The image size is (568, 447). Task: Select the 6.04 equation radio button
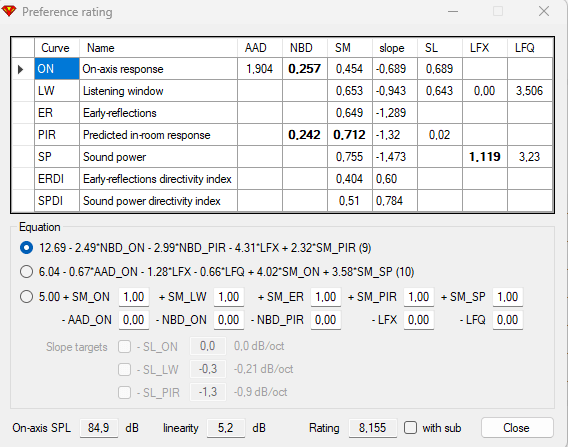click(26, 272)
